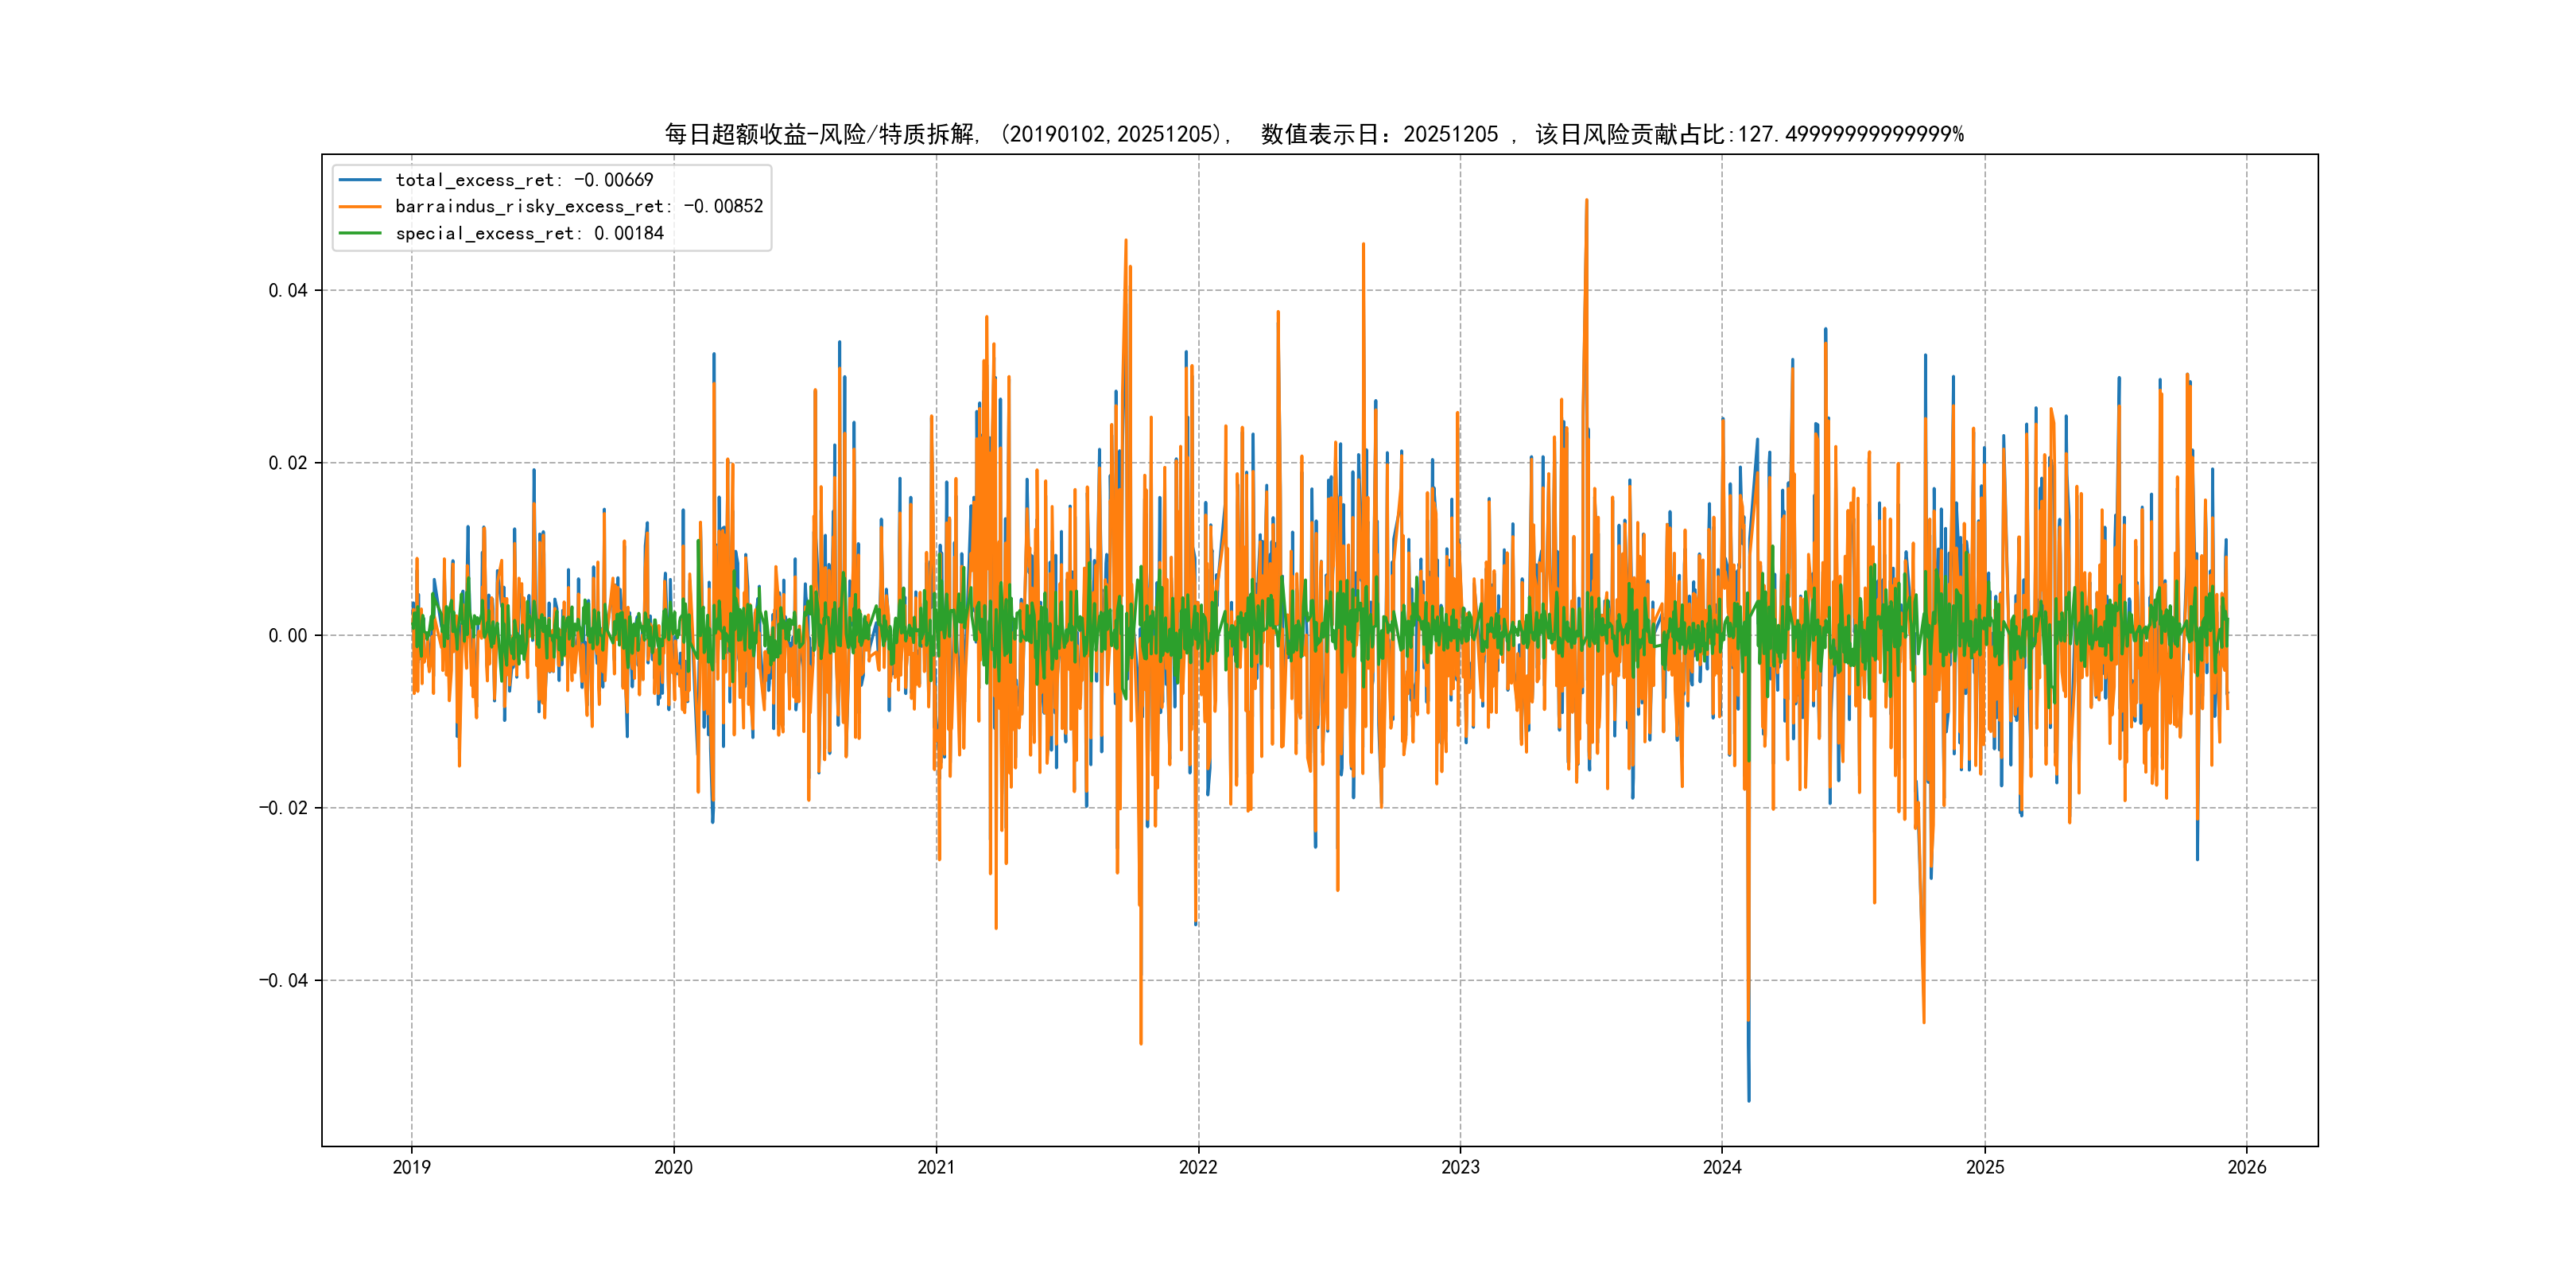Screen dimensions: 2576x1288
Task: Click the 2019 x-axis tick label
Action: point(411,1167)
